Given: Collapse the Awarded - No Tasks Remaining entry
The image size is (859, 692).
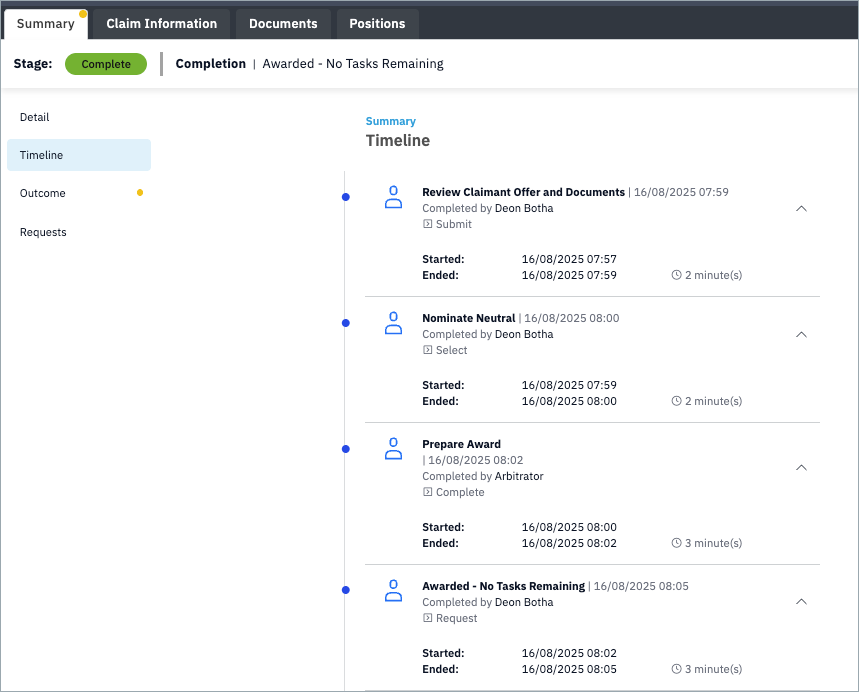Looking at the screenshot, I should coord(801,602).
